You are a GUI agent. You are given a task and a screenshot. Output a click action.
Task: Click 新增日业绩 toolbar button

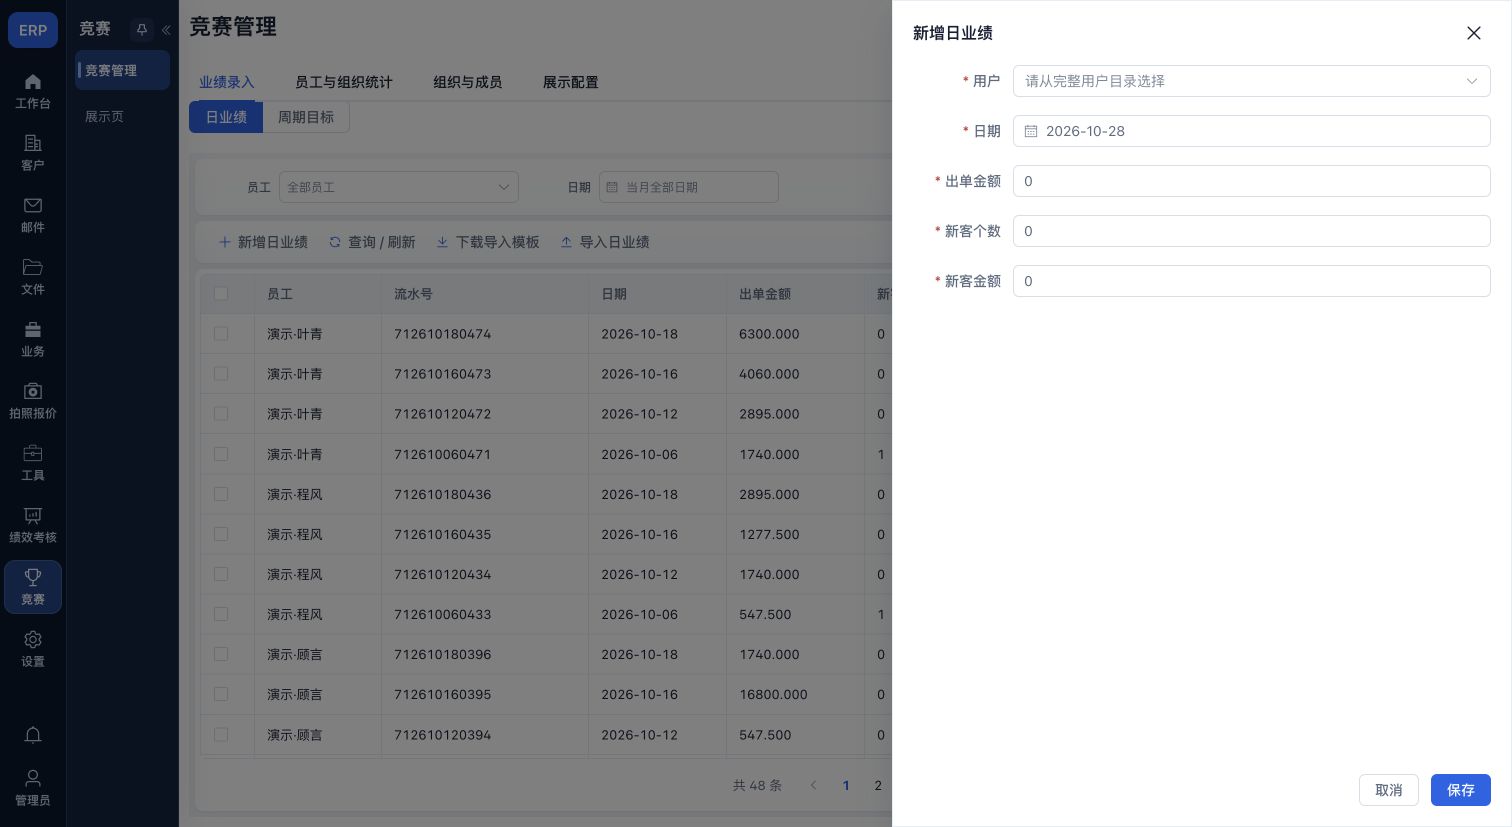(263, 242)
